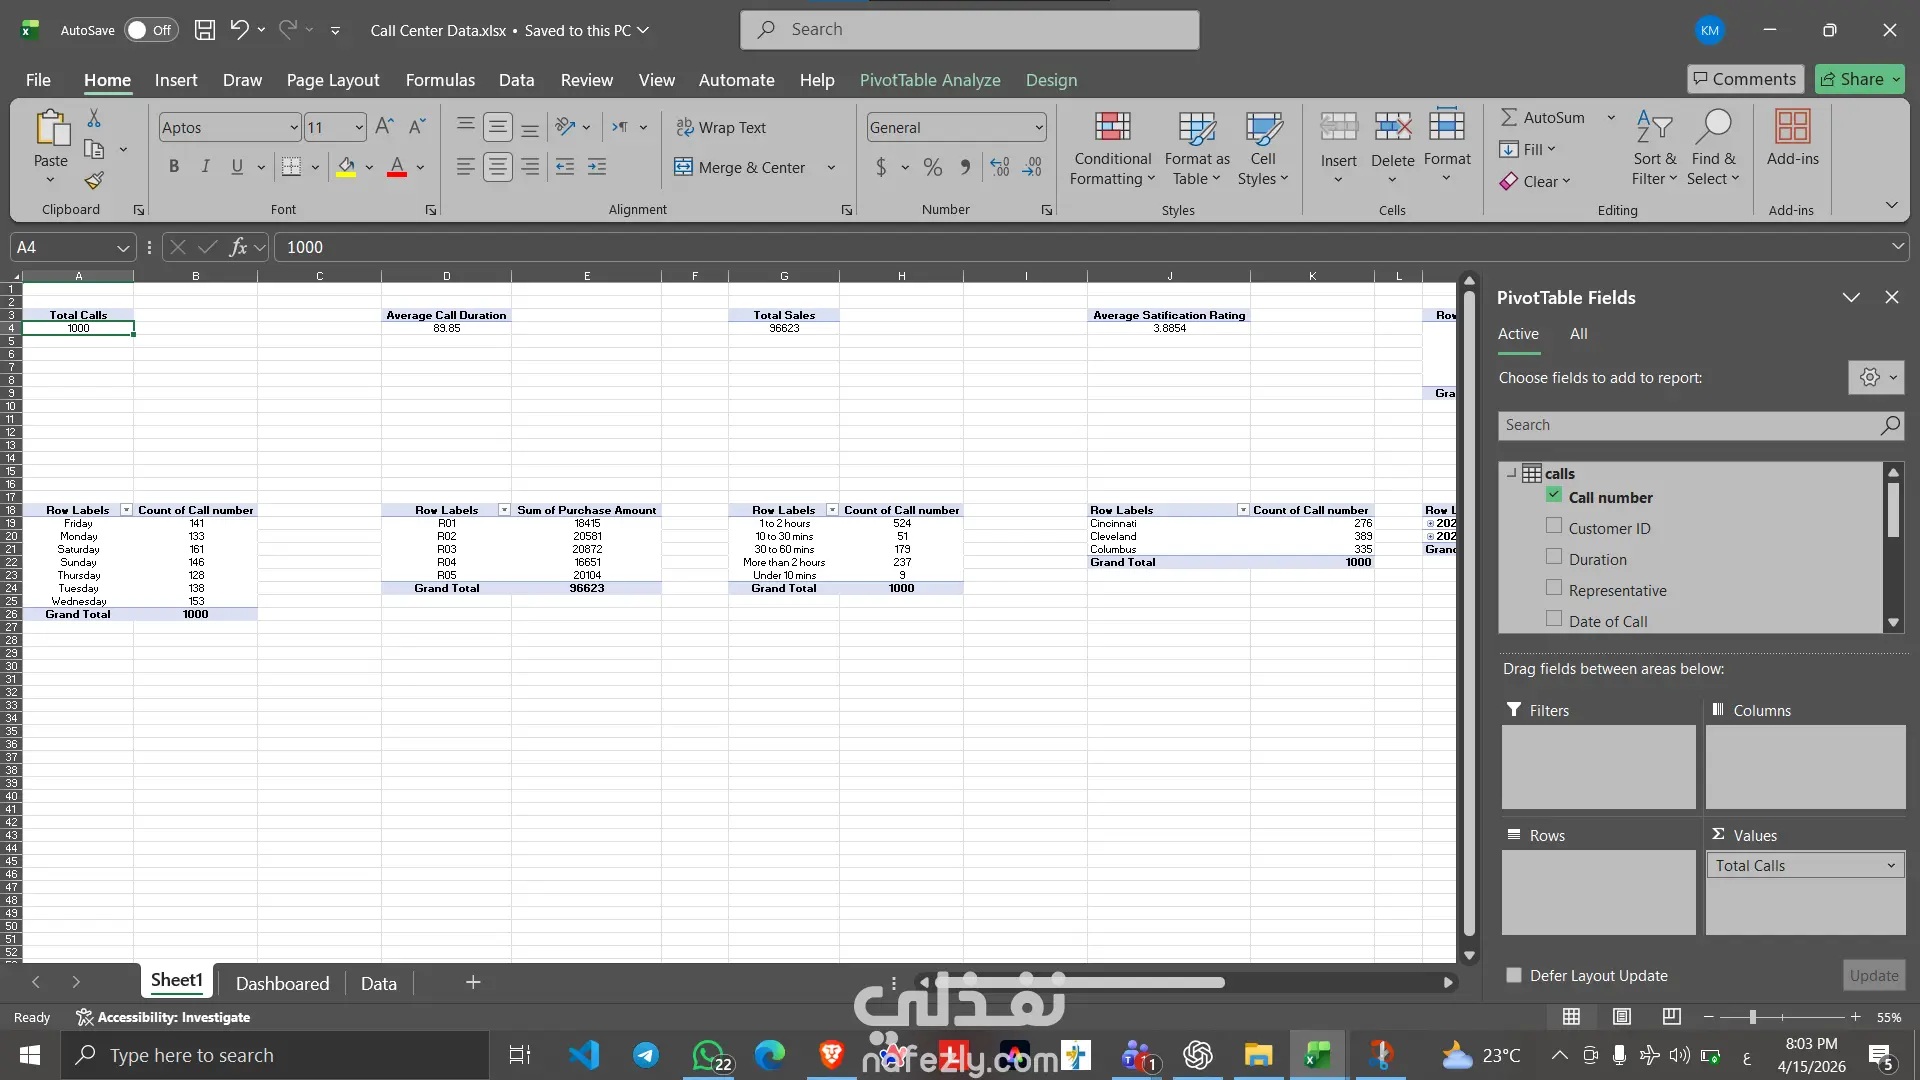Open the Total Calls value field dropdown
The image size is (1920, 1080).
[x=1890, y=866]
